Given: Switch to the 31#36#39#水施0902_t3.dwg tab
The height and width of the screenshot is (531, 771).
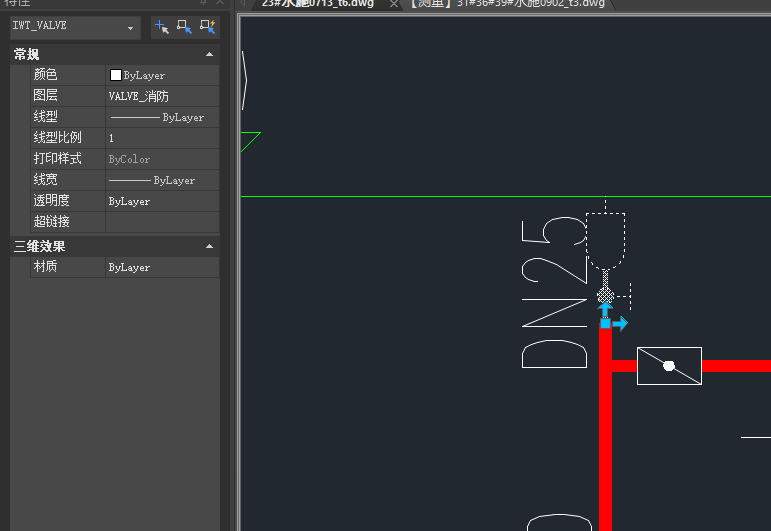Looking at the screenshot, I should pyautogui.click(x=507, y=4).
